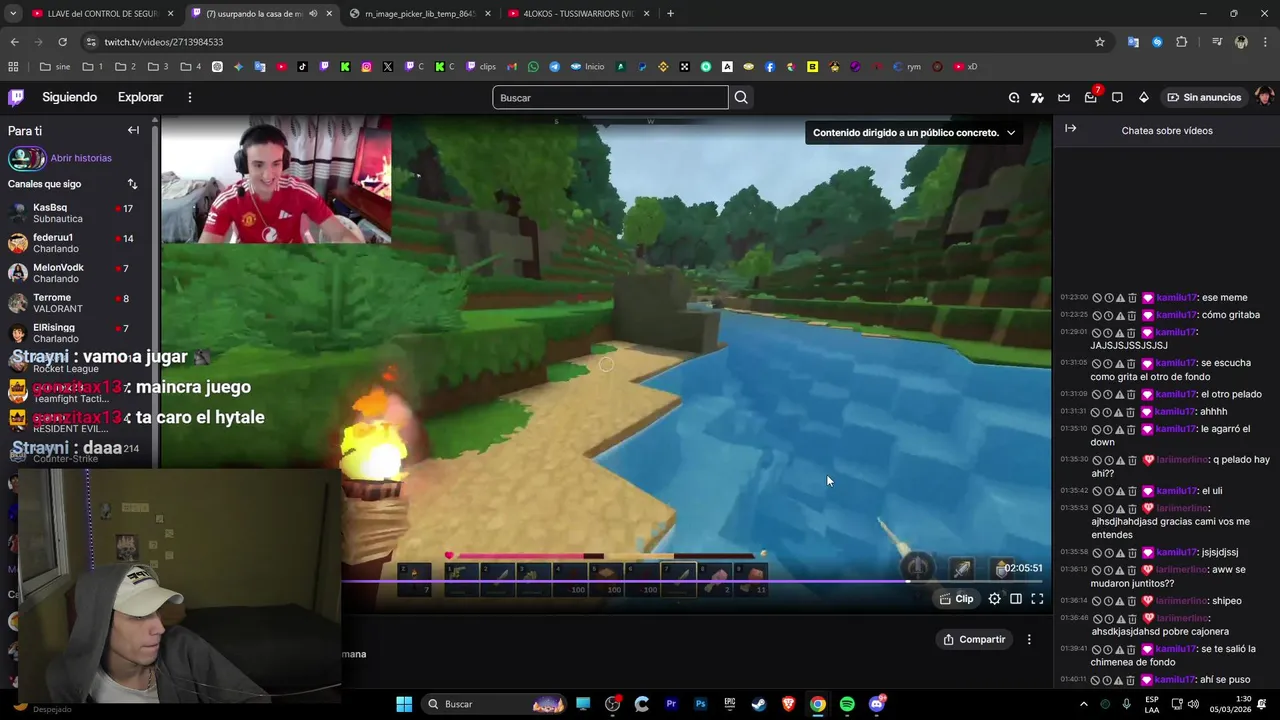Open Terrome channel playing VALORANT

point(75,303)
